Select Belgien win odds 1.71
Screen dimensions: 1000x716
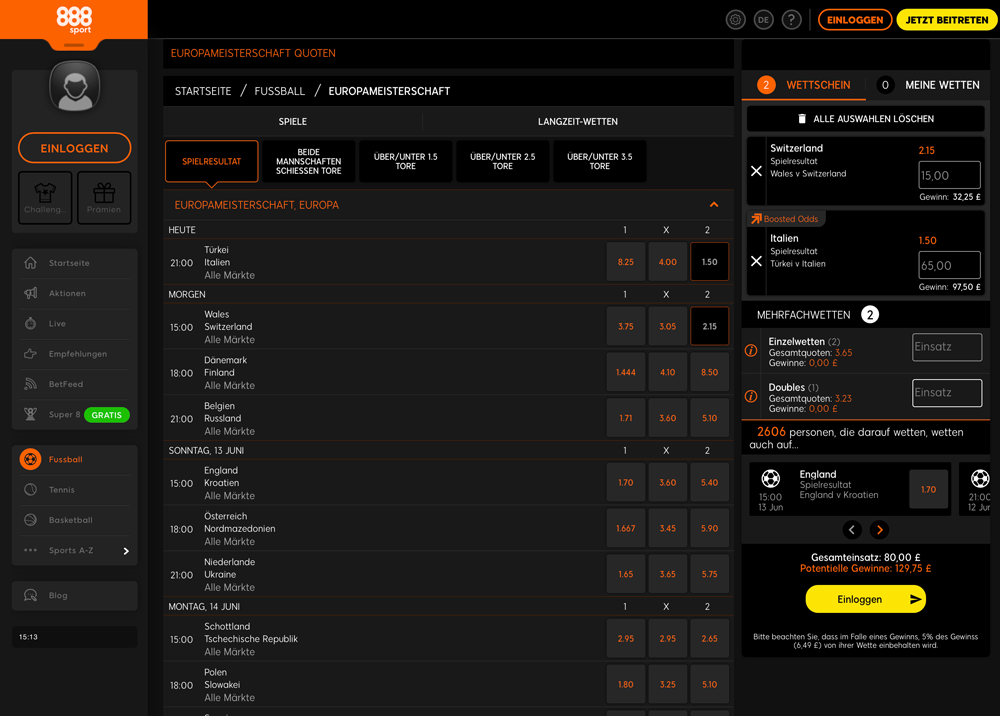[626, 418]
